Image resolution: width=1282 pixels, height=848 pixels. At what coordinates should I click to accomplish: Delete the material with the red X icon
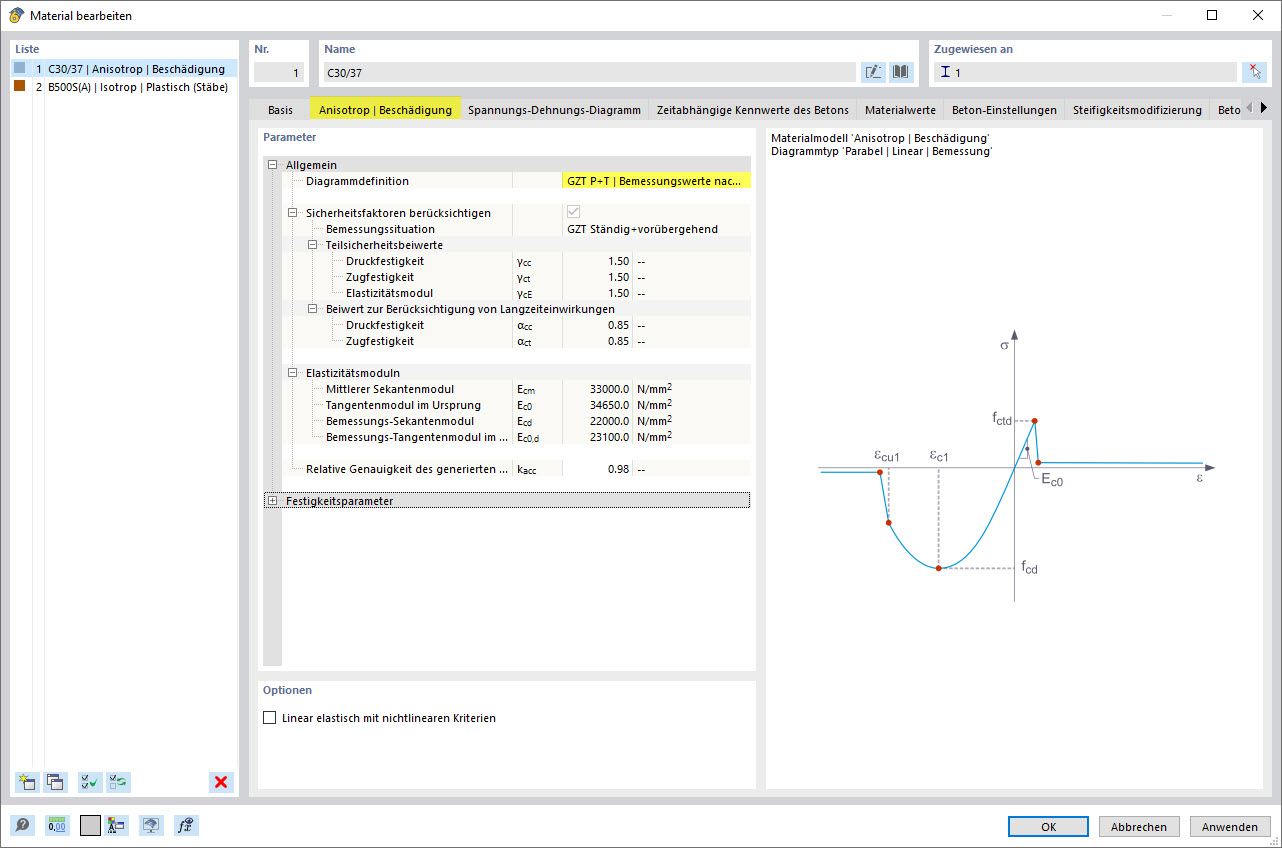pos(221,782)
